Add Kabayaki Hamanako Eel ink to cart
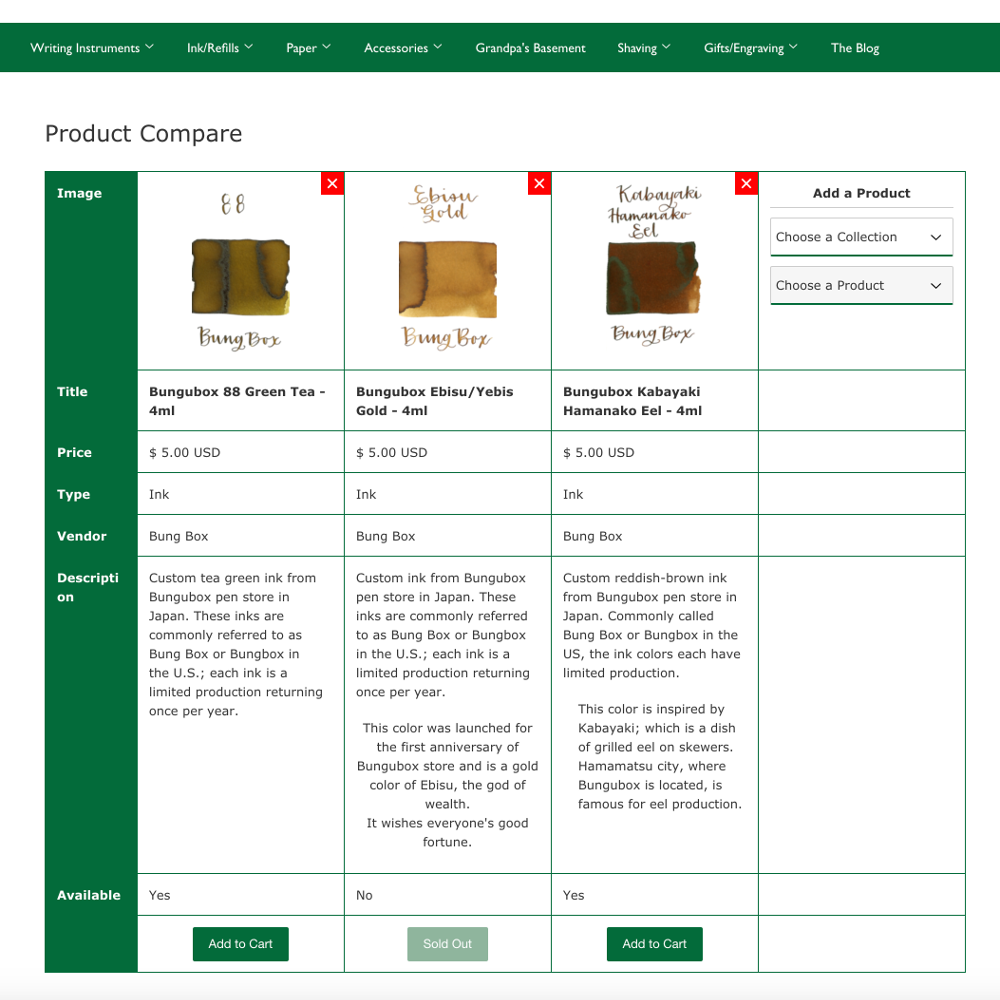Screen dimensions: 1000x1000 point(654,944)
